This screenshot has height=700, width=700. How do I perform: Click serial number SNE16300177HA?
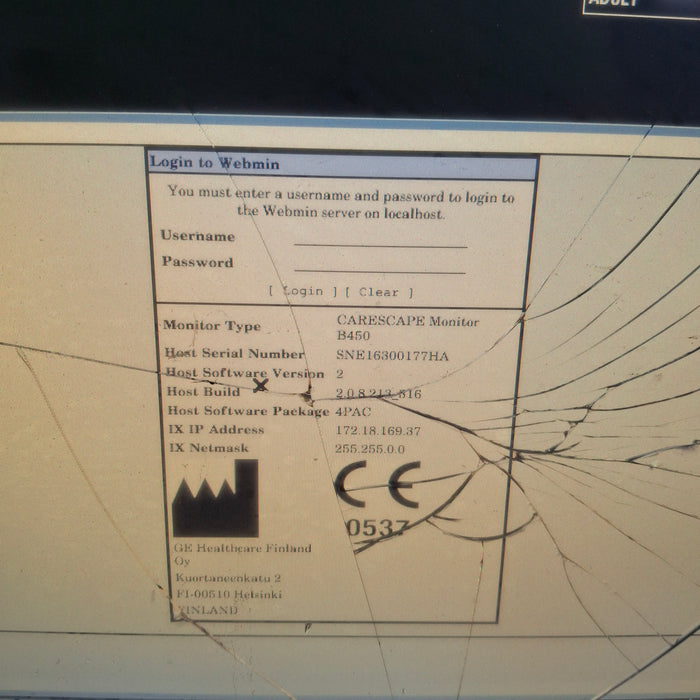(x=392, y=355)
